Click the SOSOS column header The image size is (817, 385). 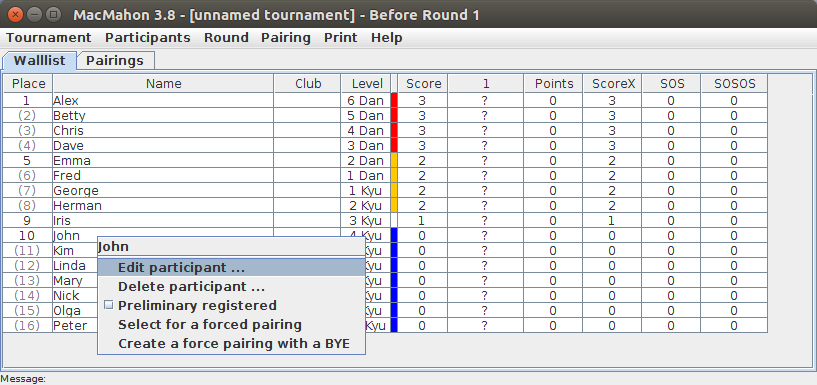point(734,83)
